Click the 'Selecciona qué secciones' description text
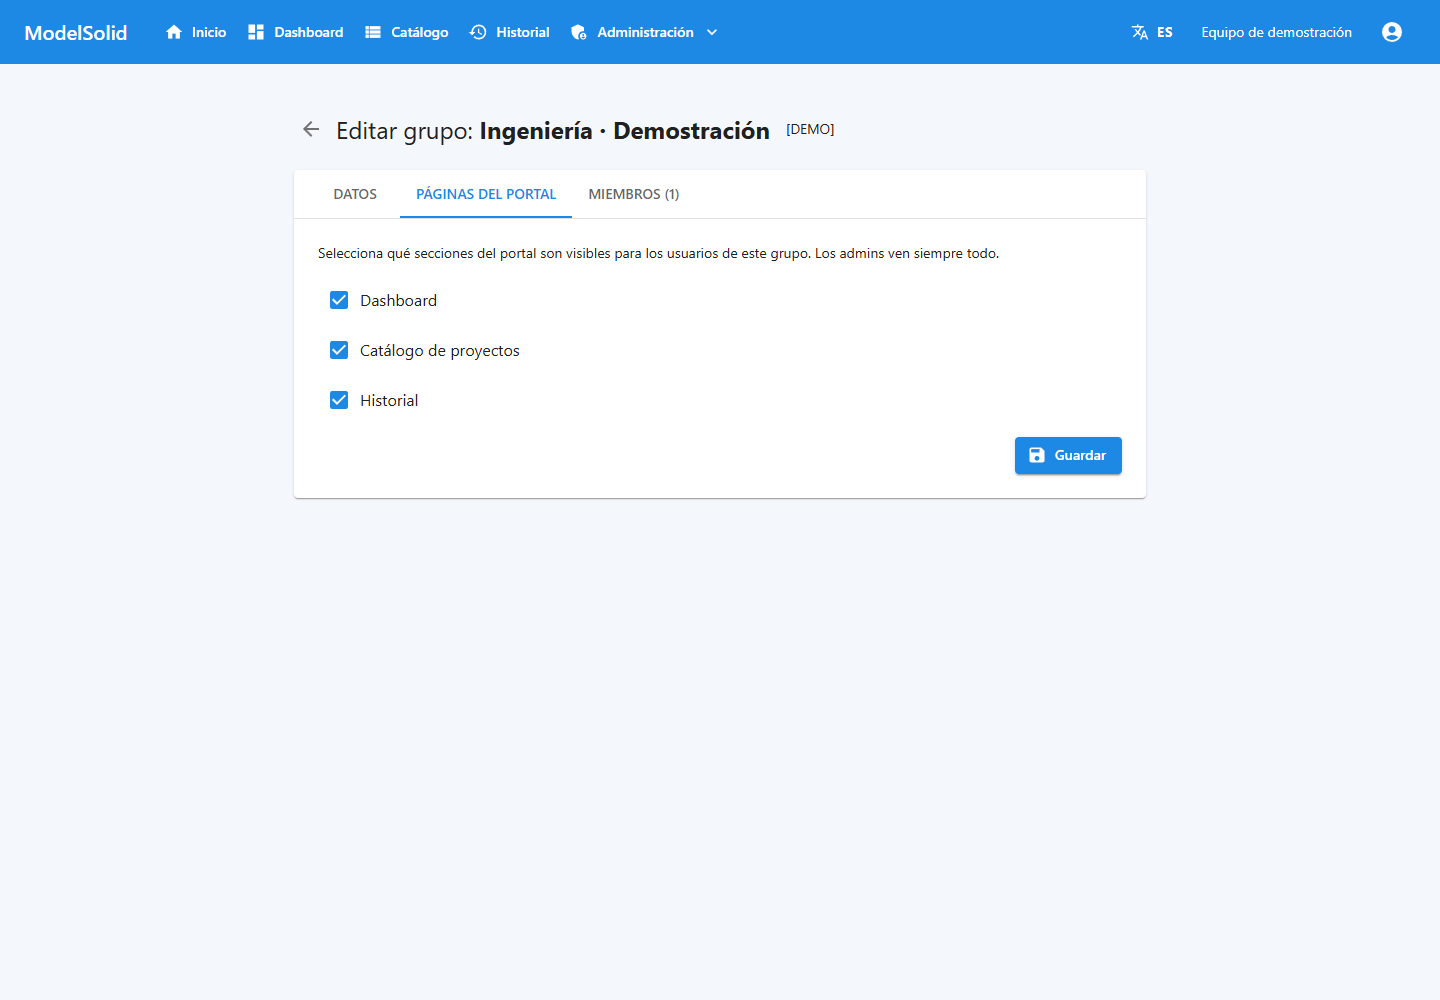Viewport: 1440px width, 1000px height. (658, 253)
